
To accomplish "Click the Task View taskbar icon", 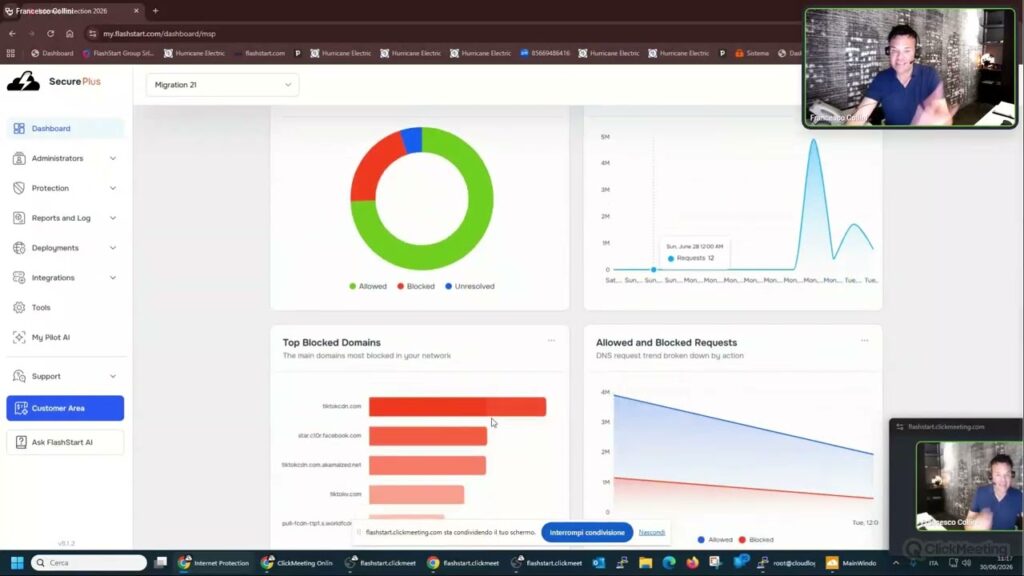I will [x=161, y=563].
